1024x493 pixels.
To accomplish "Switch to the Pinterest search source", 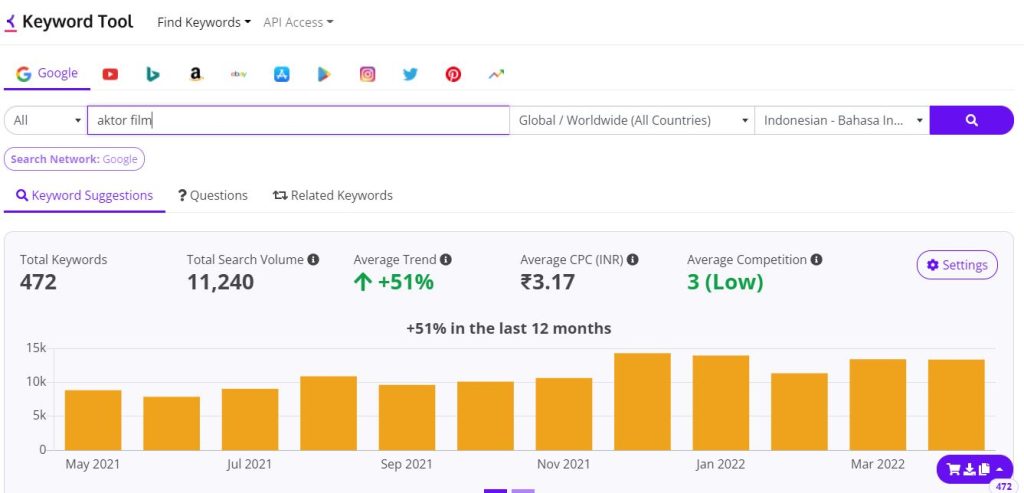I will pyautogui.click(x=453, y=74).
